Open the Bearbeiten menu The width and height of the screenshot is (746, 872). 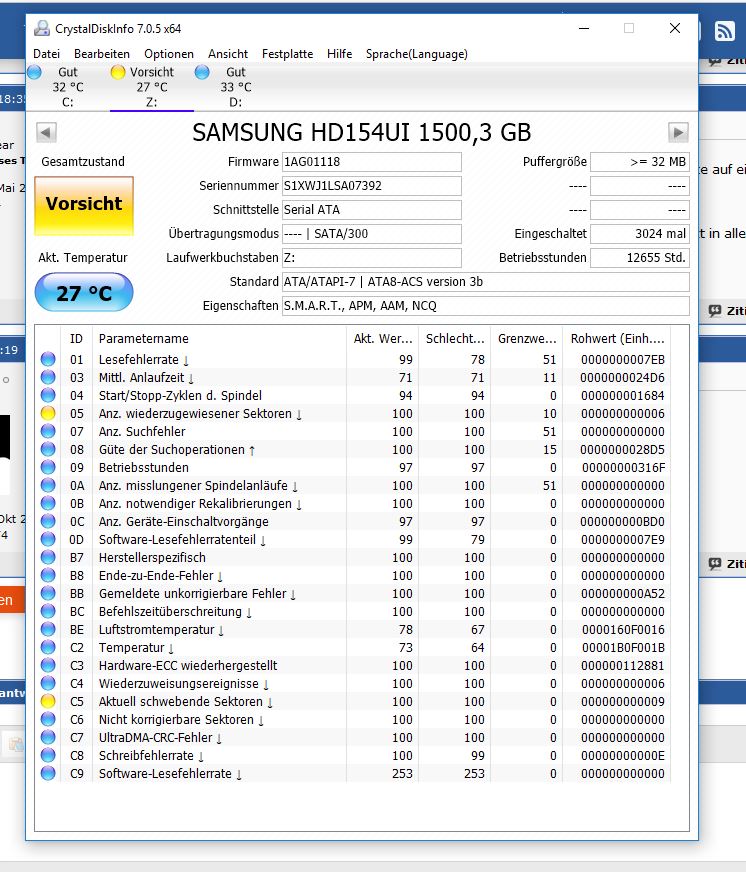click(102, 54)
